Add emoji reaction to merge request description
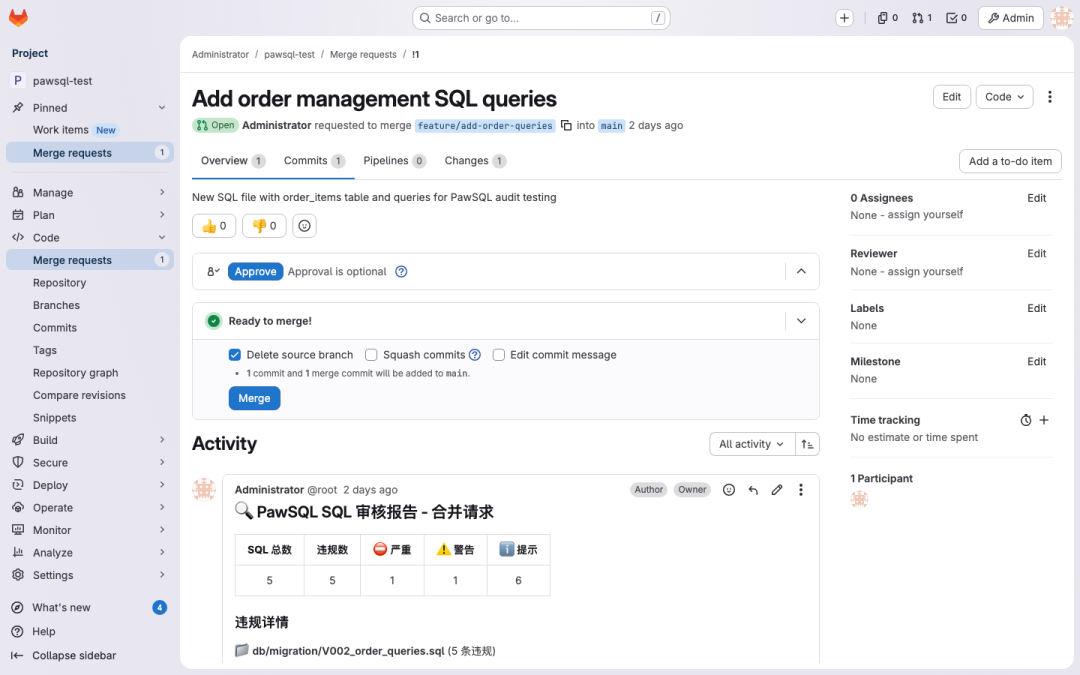This screenshot has height=675, width=1080. pyautogui.click(x=304, y=226)
